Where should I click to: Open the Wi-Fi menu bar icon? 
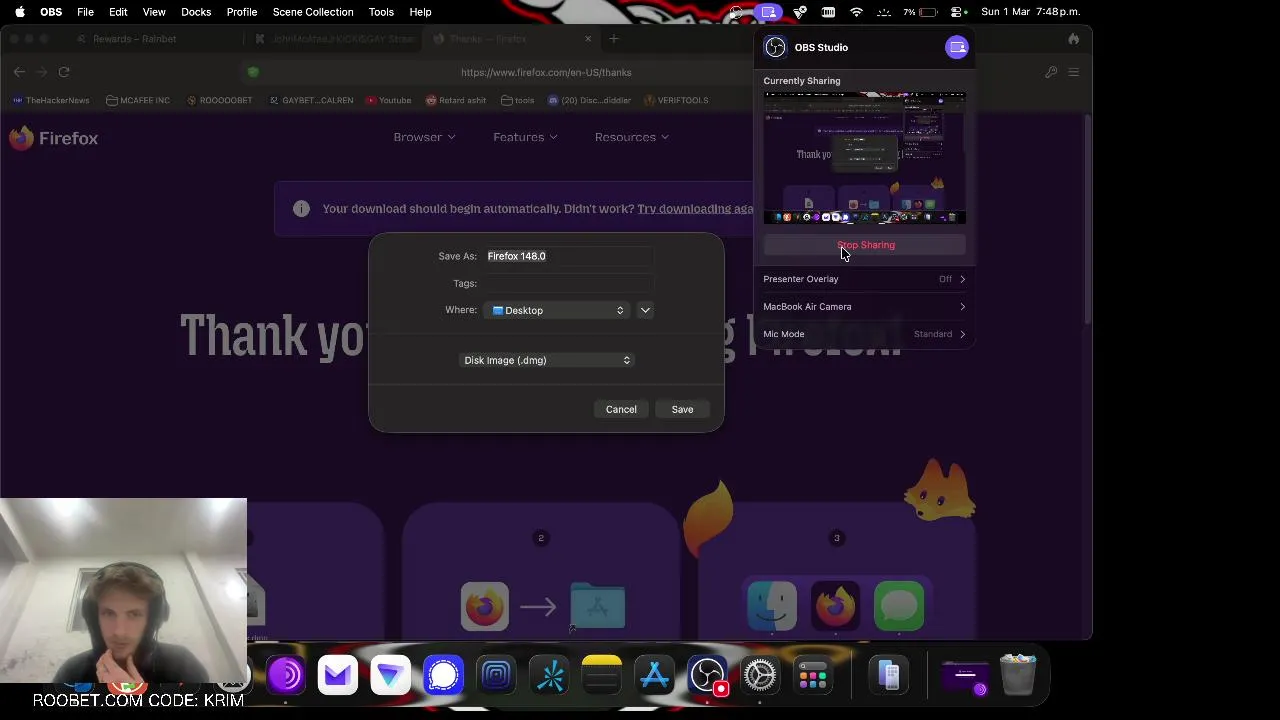pyautogui.click(x=856, y=12)
